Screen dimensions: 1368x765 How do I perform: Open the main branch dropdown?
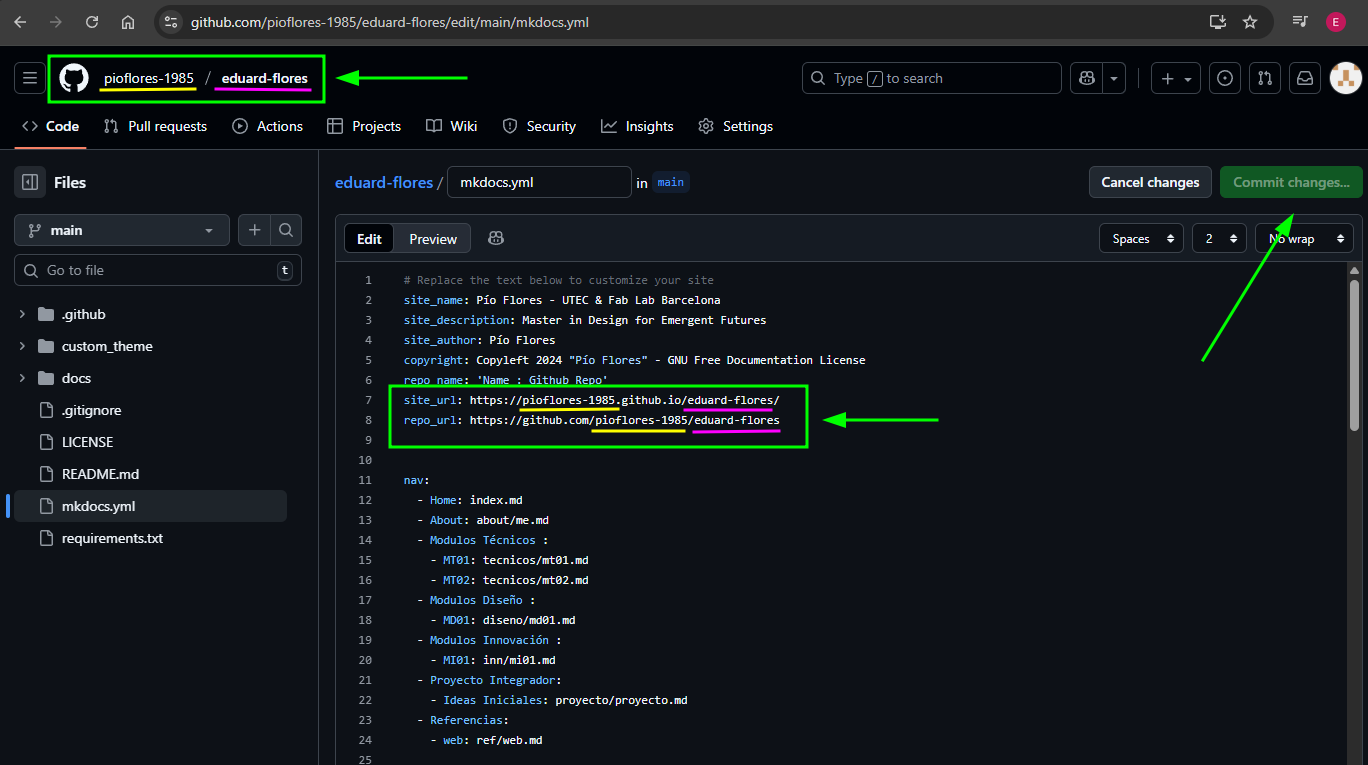click(122, 230)
